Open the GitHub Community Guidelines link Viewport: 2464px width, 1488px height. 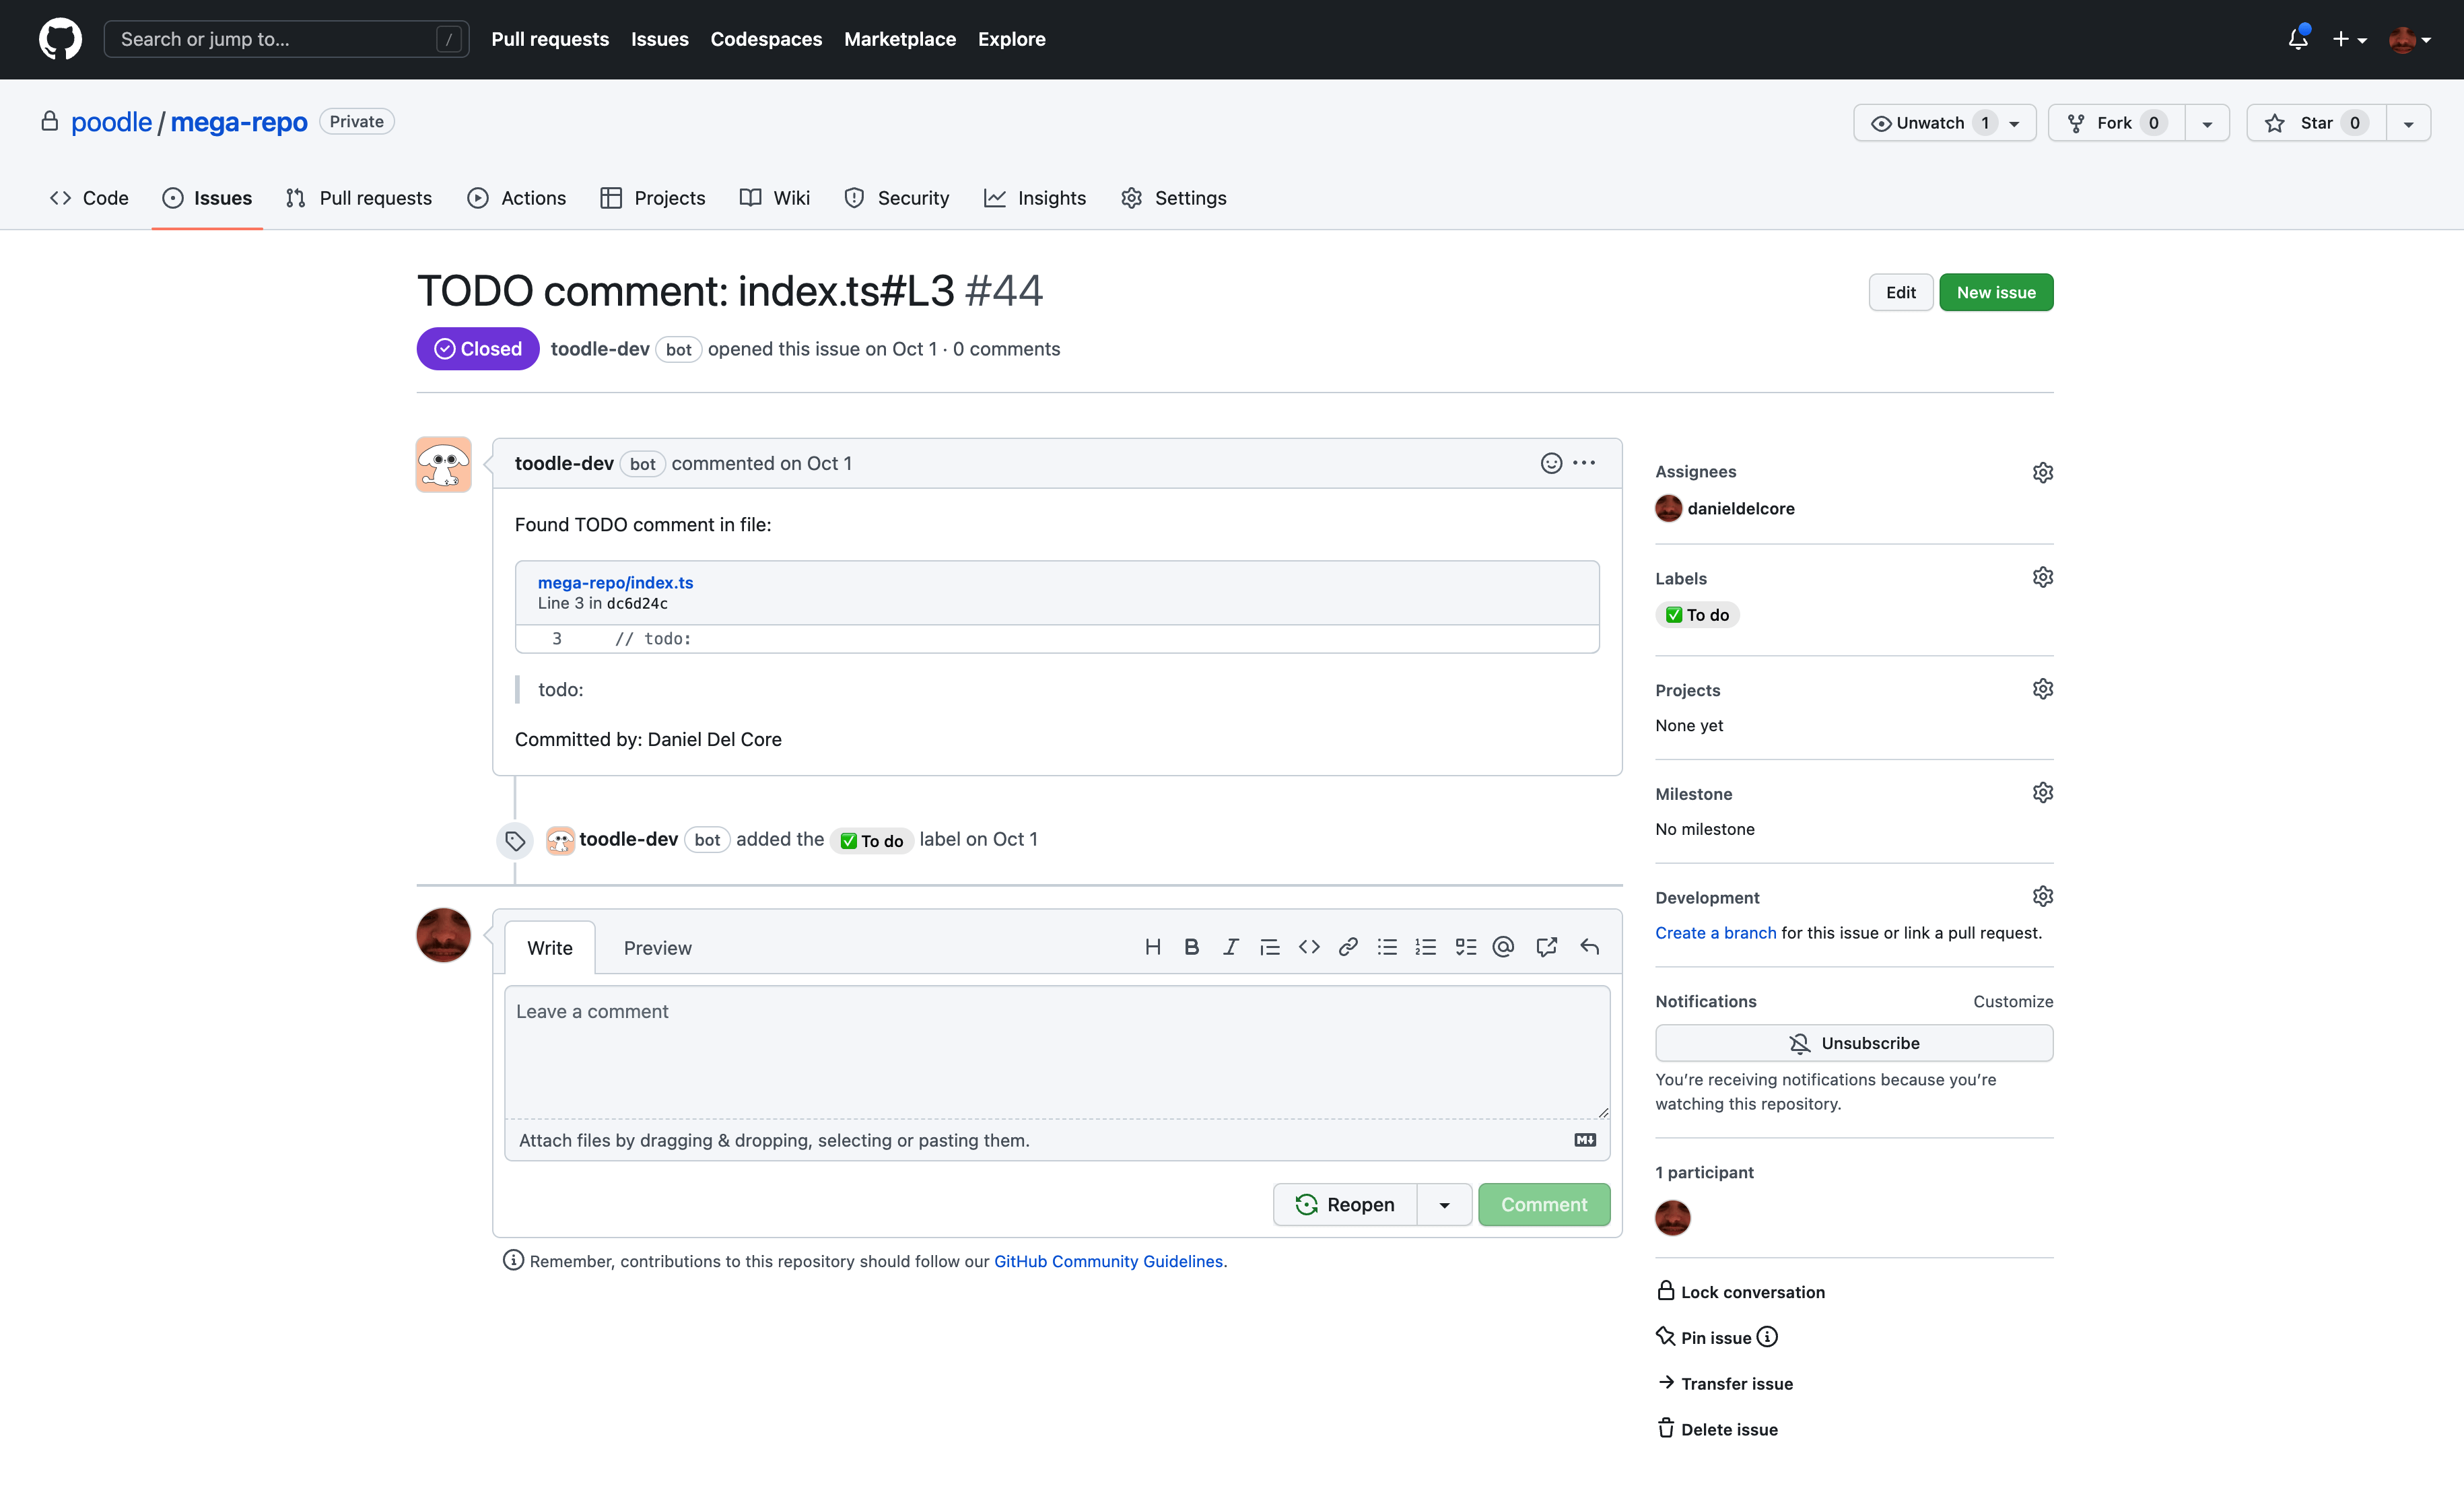(x=1107, y=1261)
